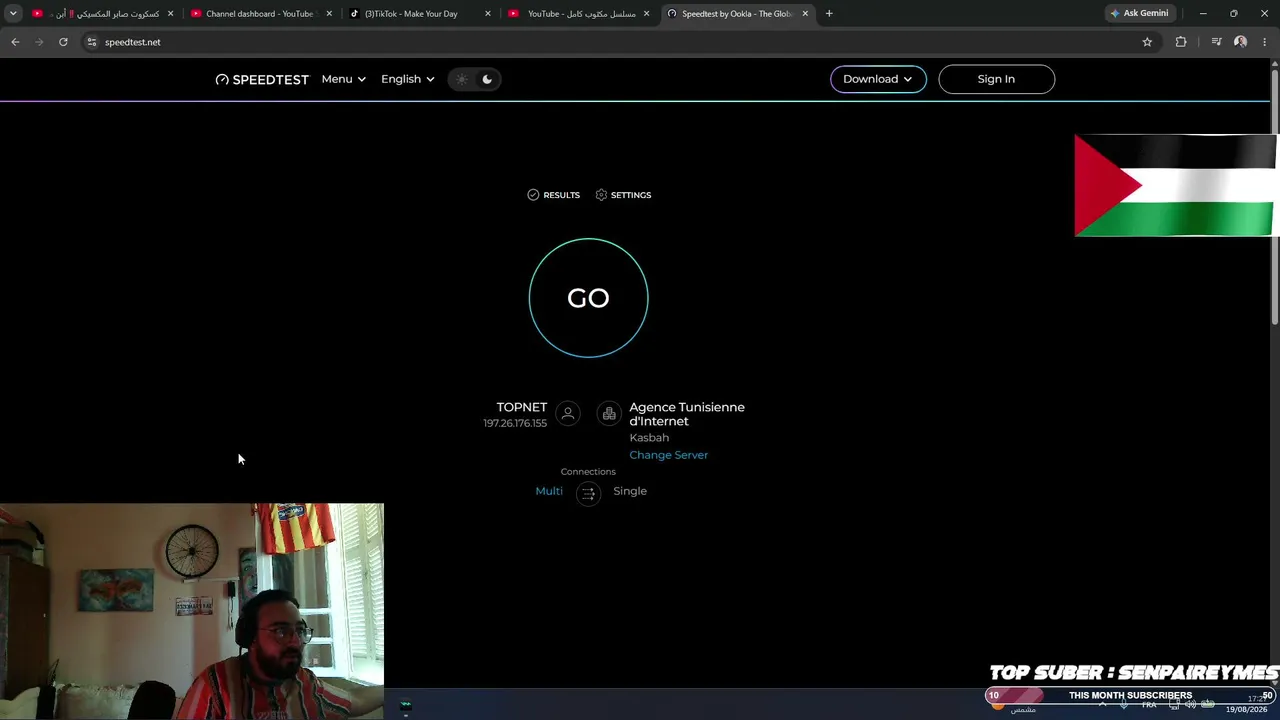Viewport: 1280px width, 720px height.
Task: Click the Agence Tunisienne d'Internet server name
Action: click(687, 414)
